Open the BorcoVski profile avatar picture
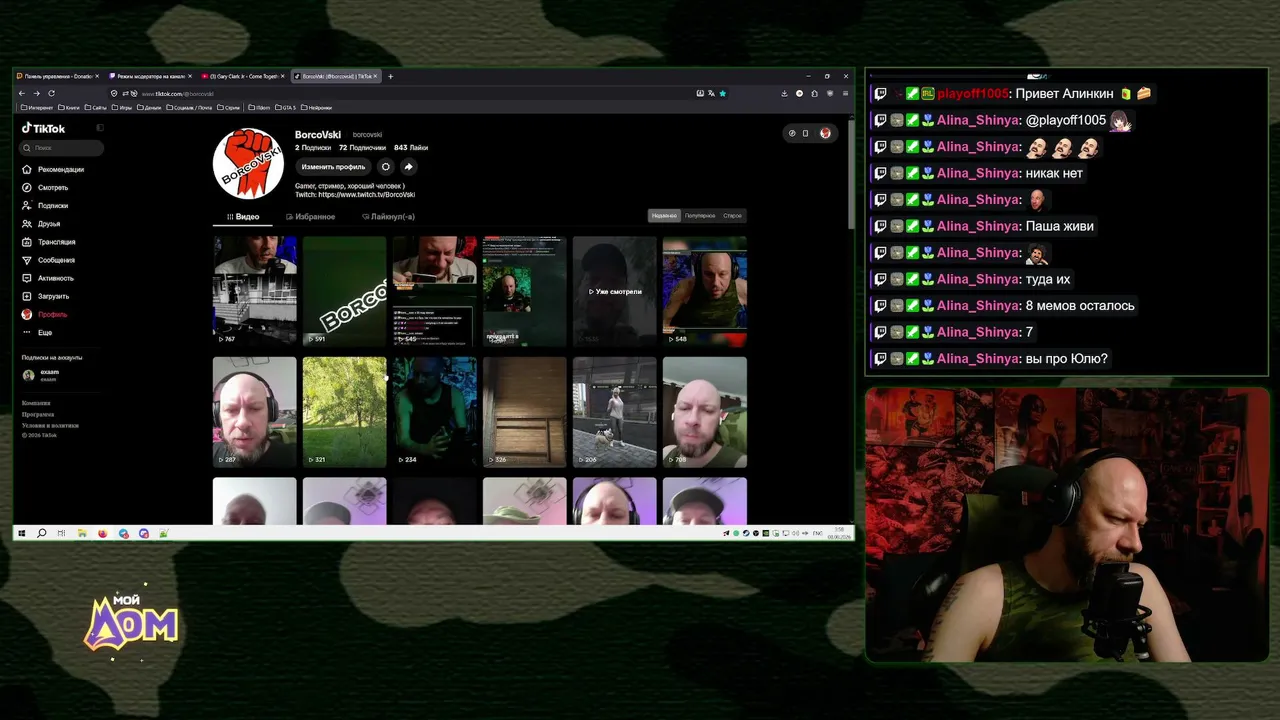1280x720 pixels. [x=248, y=164]
